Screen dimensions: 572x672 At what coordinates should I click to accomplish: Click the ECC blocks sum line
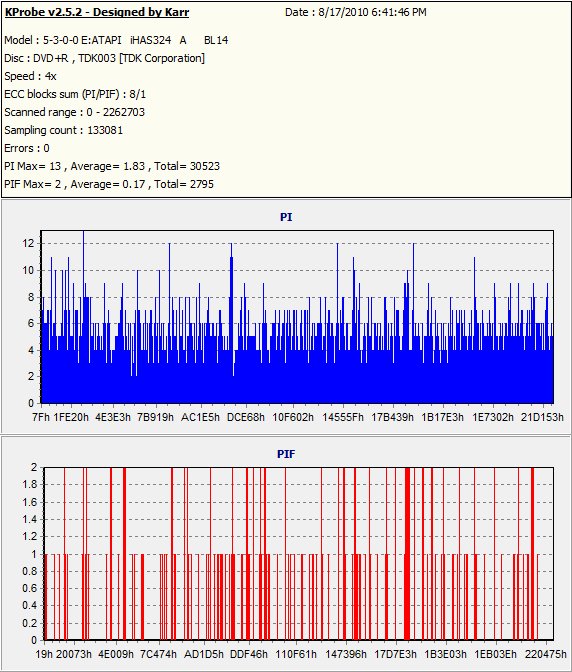tap(75, 94)
